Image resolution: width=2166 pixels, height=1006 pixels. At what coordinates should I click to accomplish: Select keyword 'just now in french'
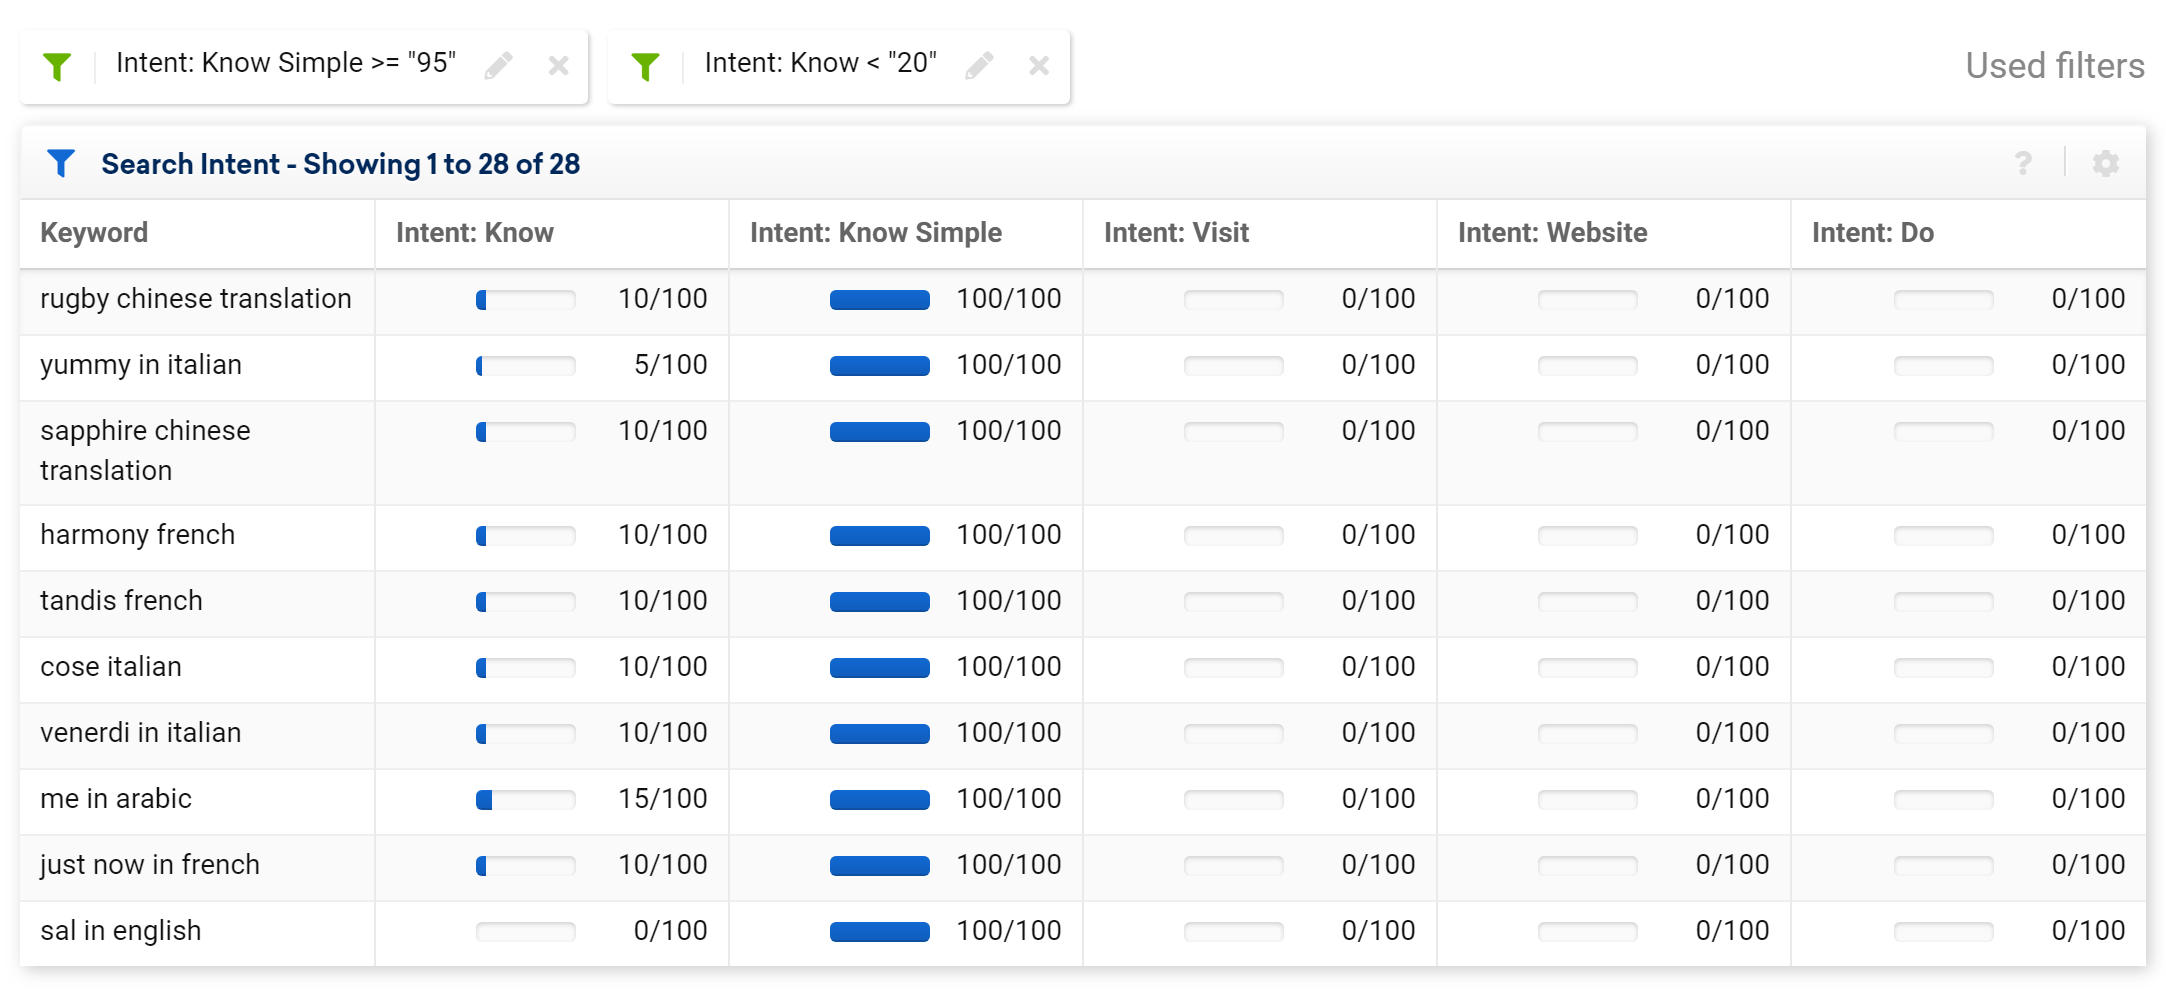150,865
